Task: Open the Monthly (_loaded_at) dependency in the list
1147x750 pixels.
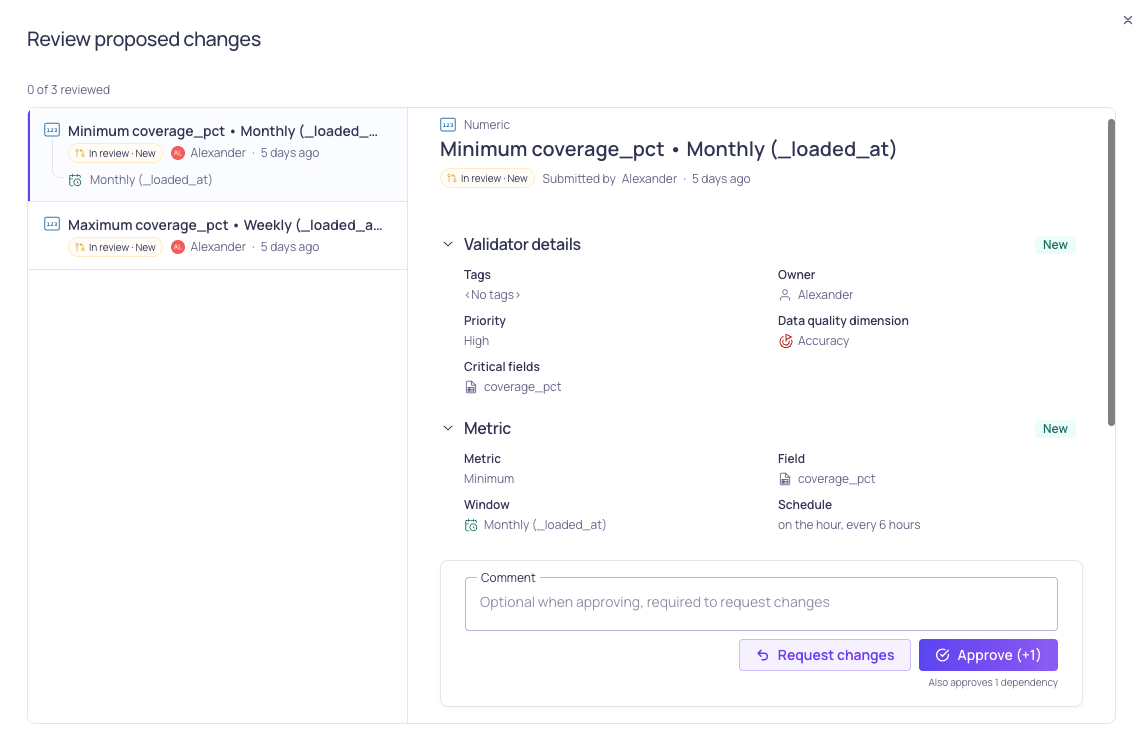Action: 151,180
